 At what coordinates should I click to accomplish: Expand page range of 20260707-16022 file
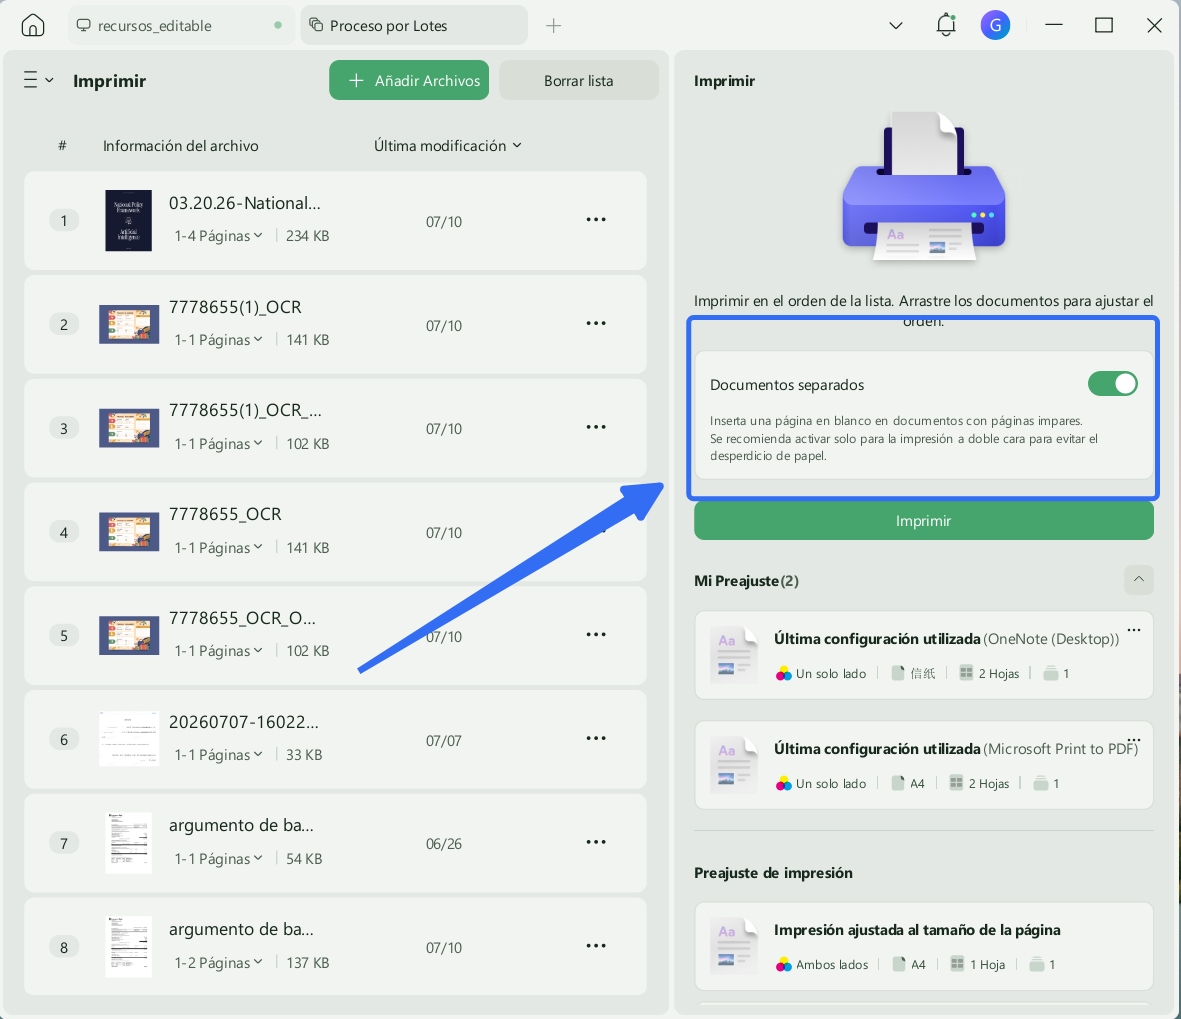pyautogui.click(x=218, y=755)
